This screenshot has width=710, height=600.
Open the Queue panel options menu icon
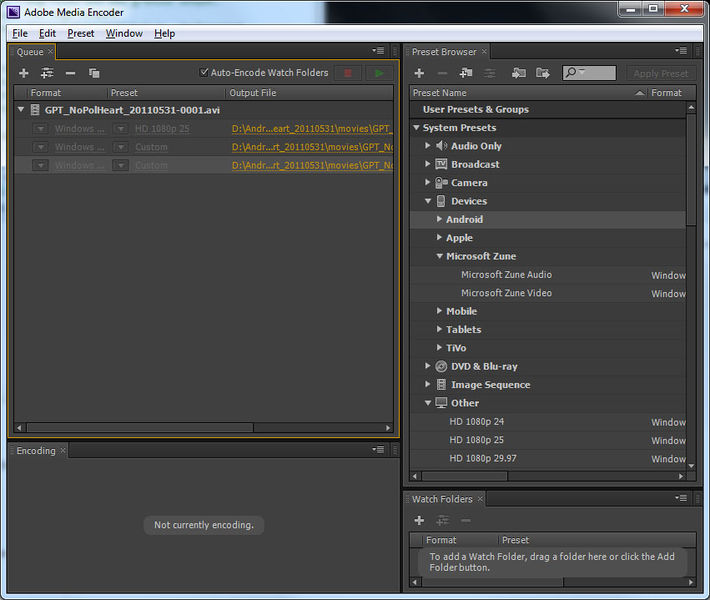(x=378, y=51)
